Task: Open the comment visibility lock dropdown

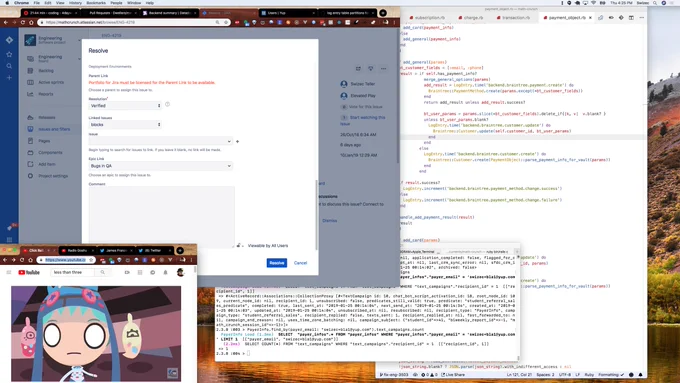Action: (239, 246)
